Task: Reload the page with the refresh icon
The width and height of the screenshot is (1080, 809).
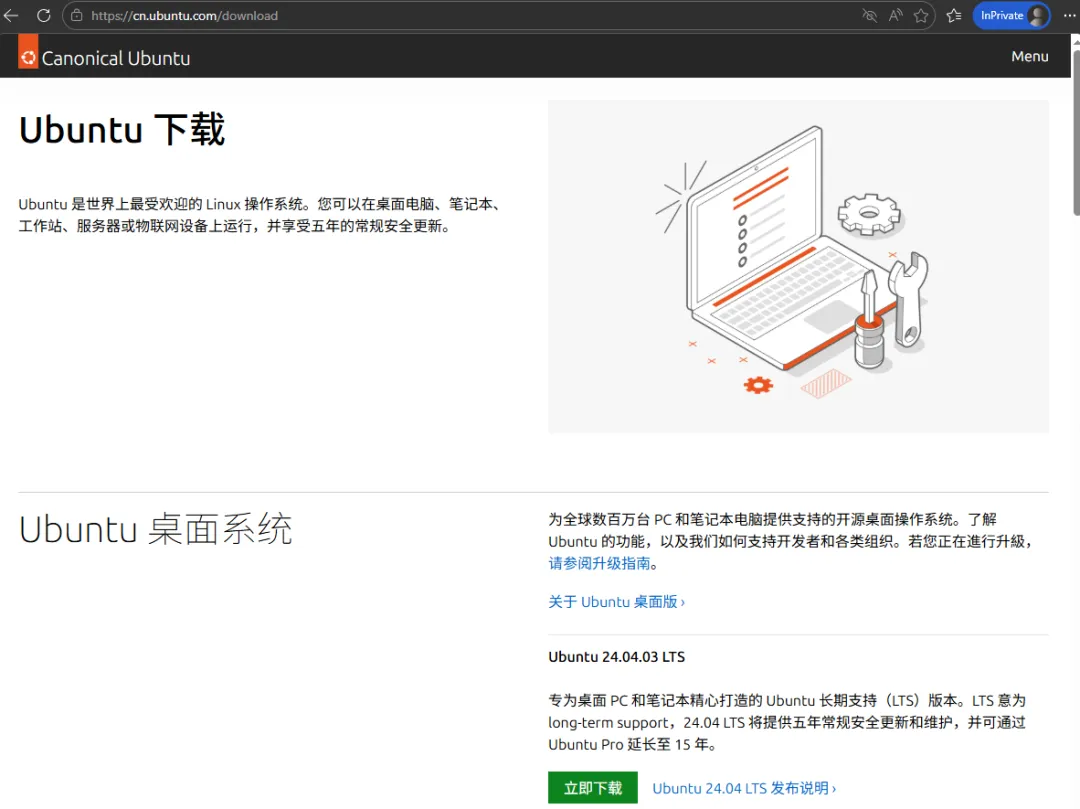Action: pyautogui.click(x=43, y=15)
